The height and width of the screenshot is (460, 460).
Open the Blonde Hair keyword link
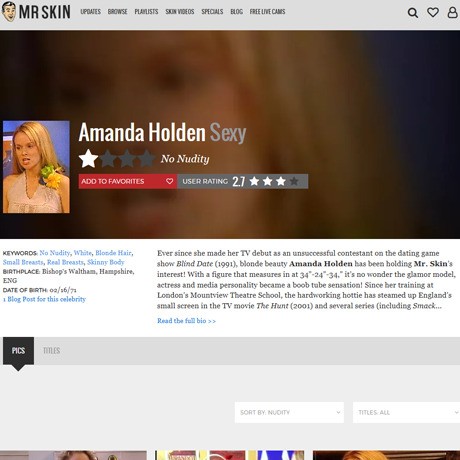point(113,253)
